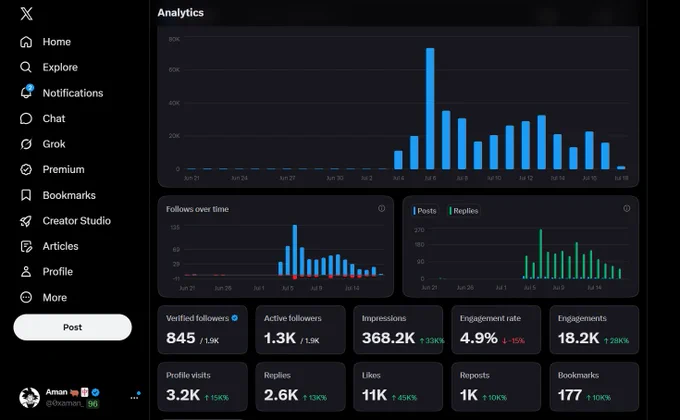Open Notifications bell icon
Image resolution: width=680 pixels, height=420 pixels.
26,92
